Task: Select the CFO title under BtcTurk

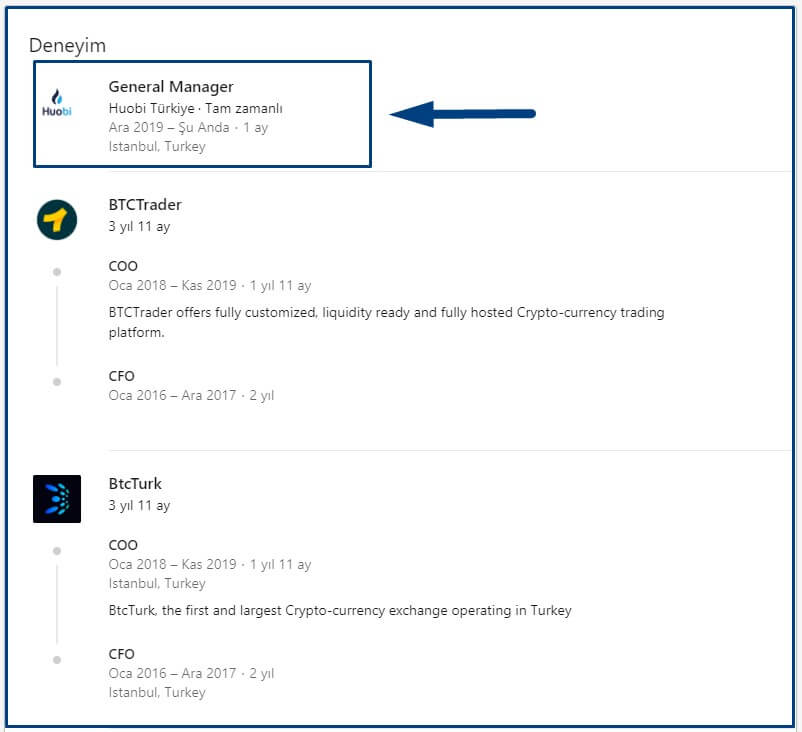Action: [x=122, y=654]
